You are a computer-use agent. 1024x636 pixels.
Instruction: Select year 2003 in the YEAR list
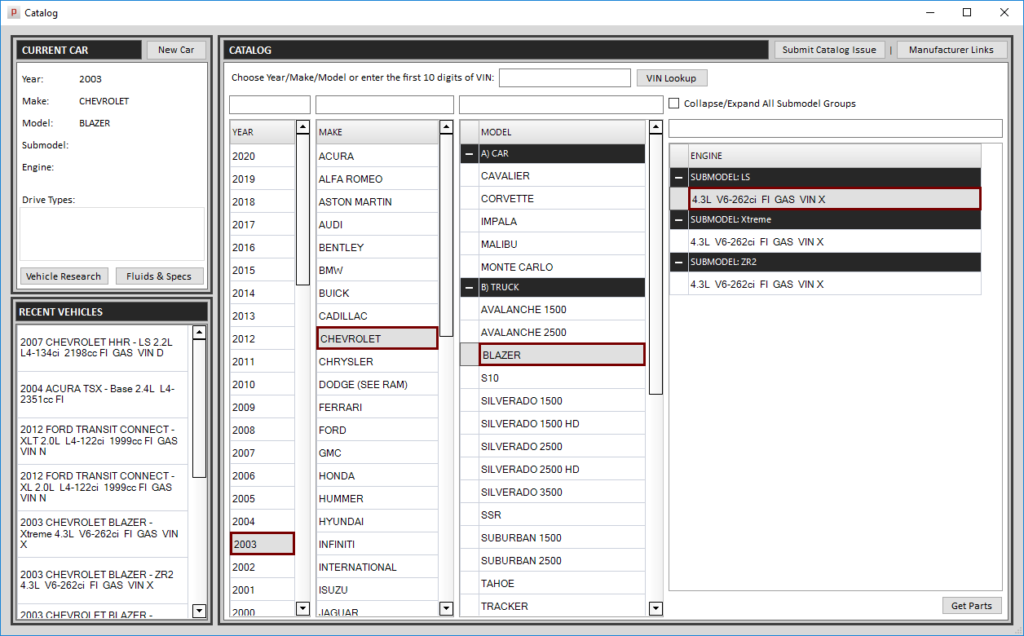[x=262, y=544]
